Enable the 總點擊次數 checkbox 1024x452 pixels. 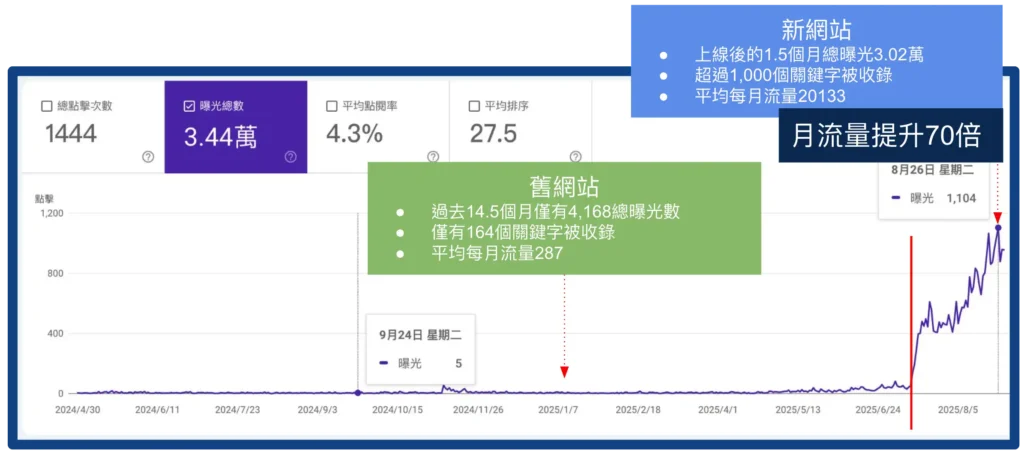pyautogui.click(x=47, y=106)
